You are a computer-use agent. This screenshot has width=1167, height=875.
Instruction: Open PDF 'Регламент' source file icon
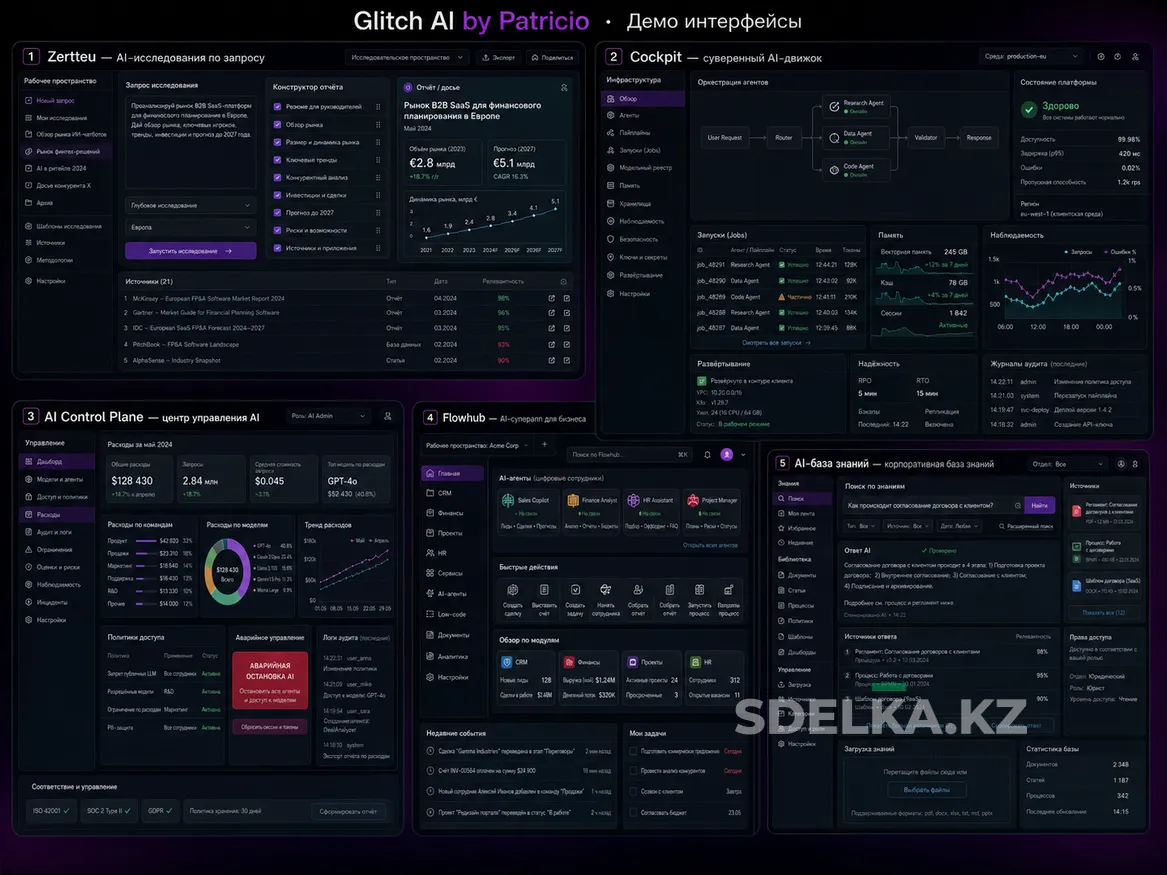[1076, 511]
